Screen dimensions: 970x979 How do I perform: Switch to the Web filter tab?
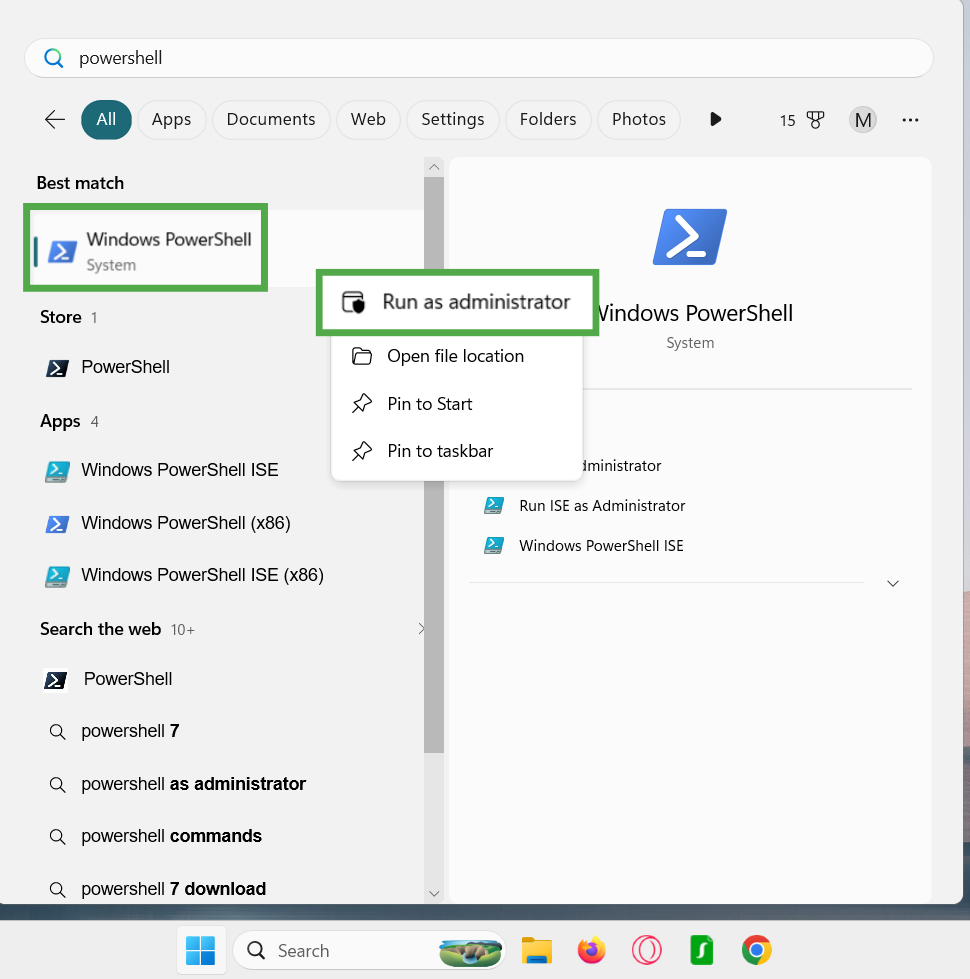368,119
